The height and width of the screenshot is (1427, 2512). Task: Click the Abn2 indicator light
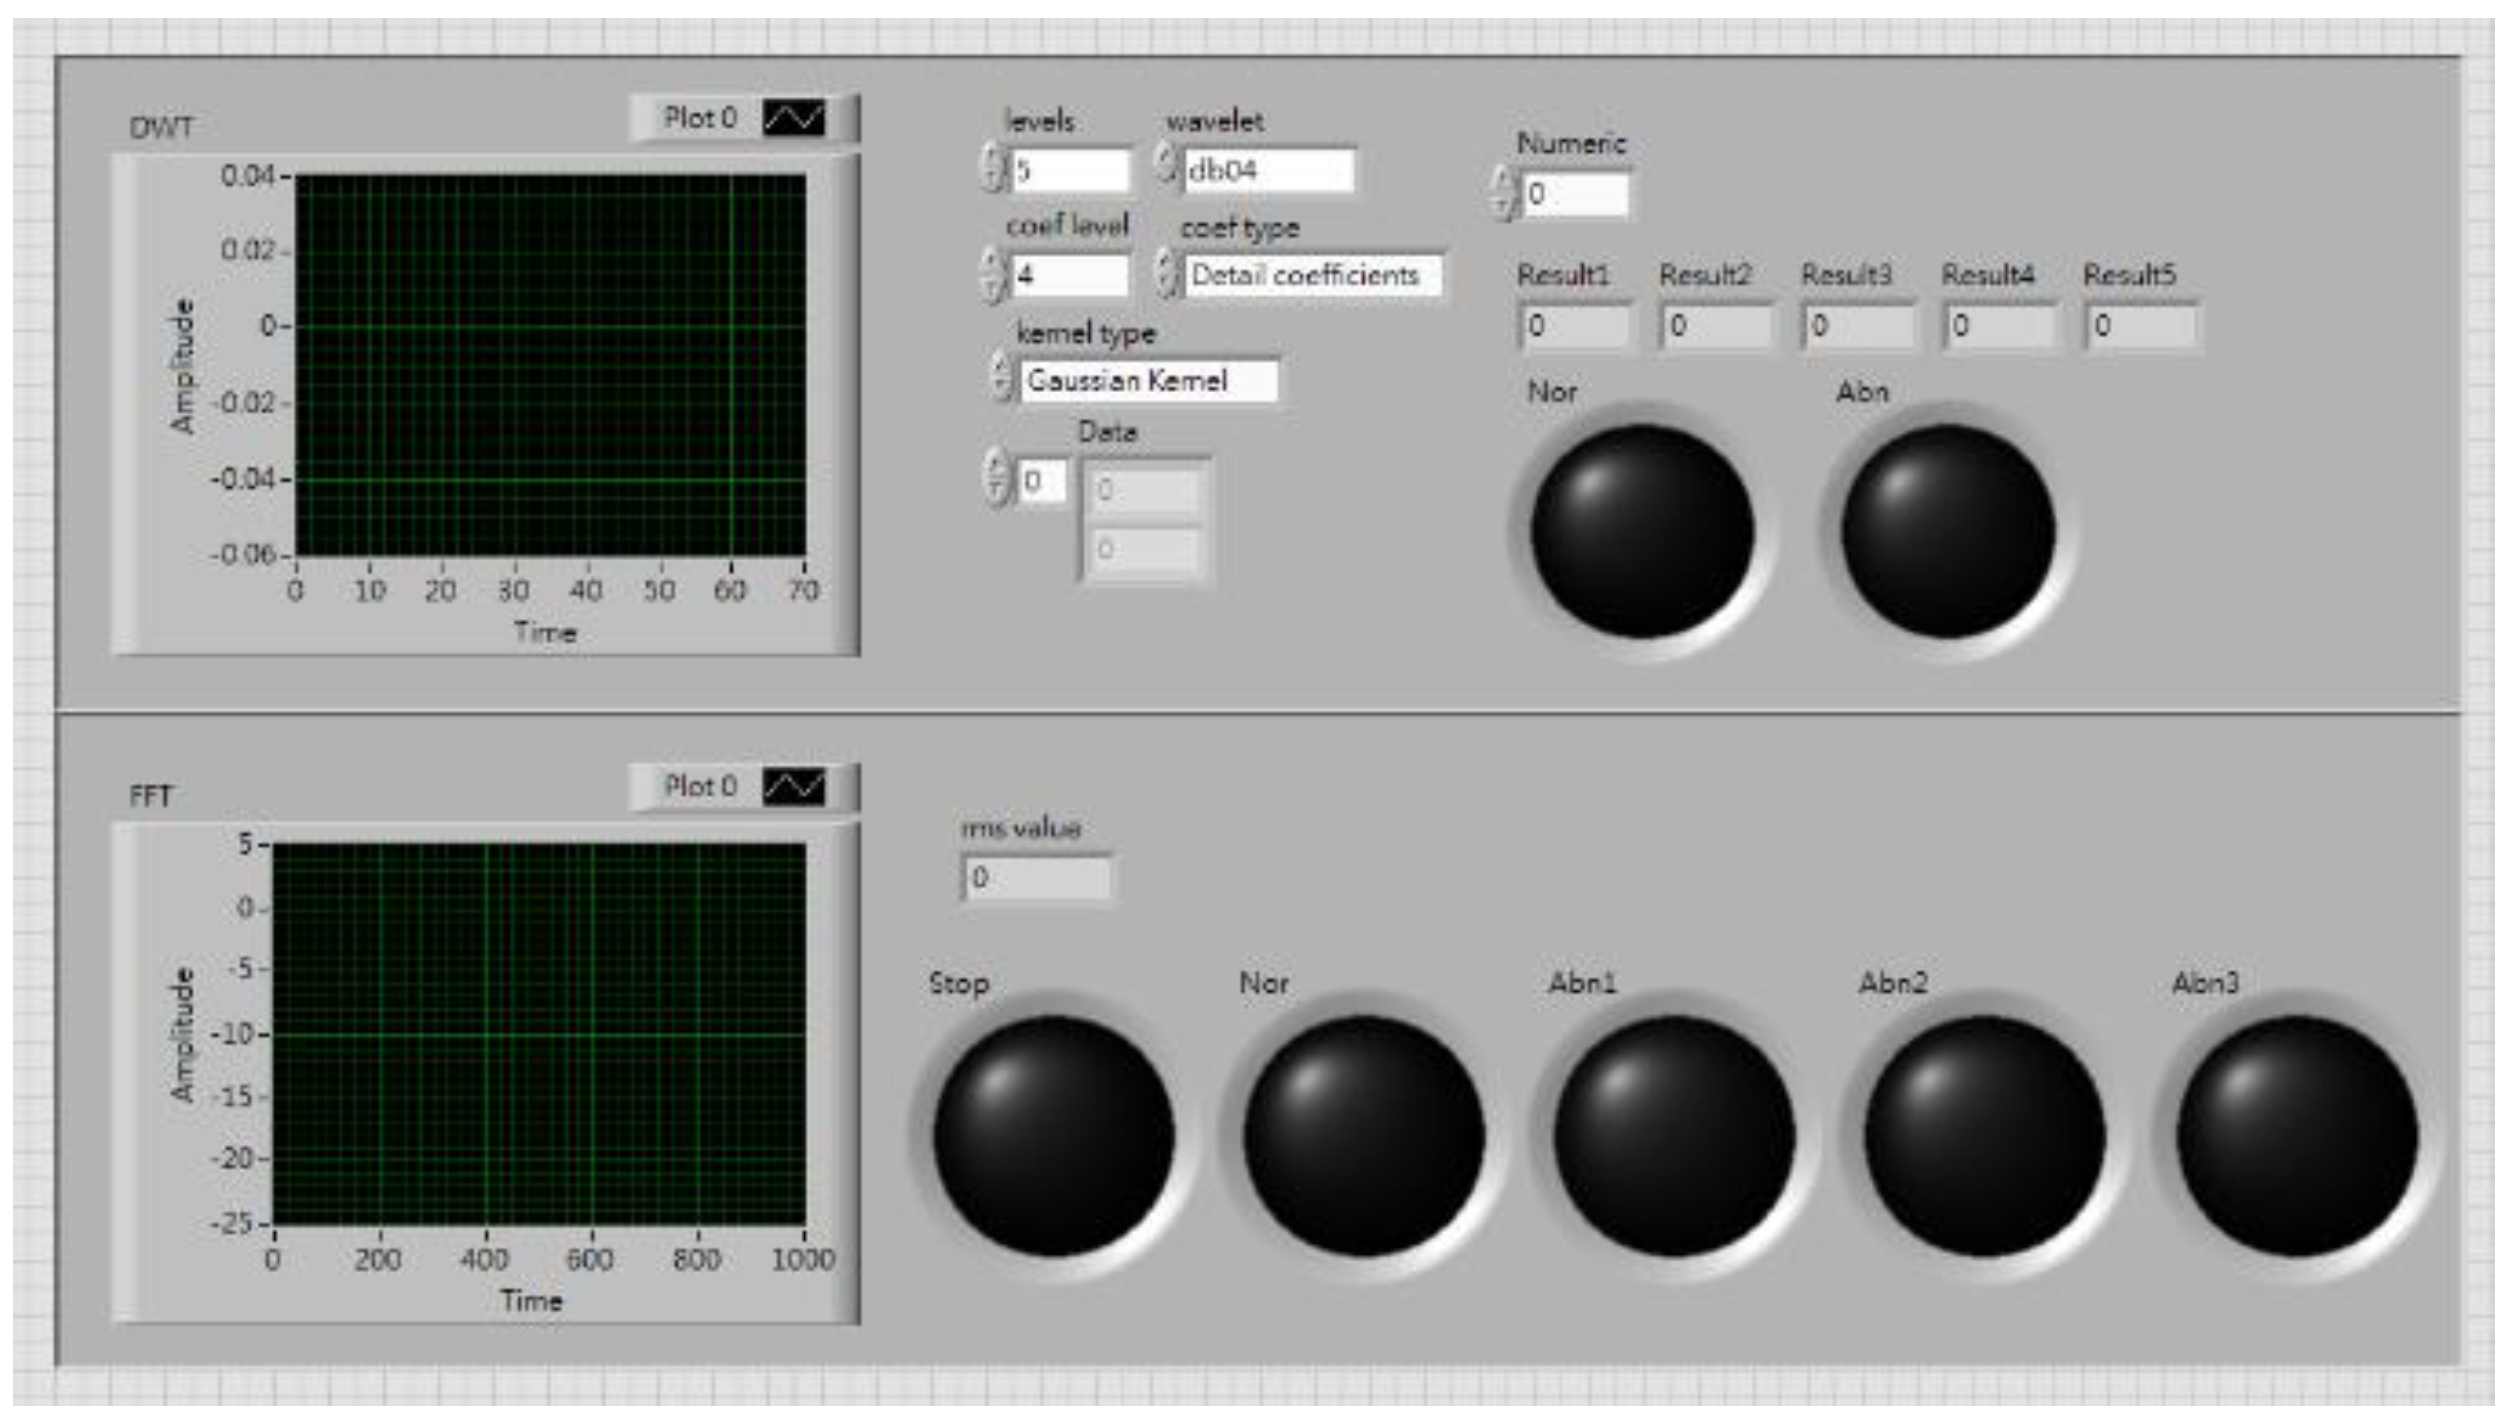point(1984,1136)
